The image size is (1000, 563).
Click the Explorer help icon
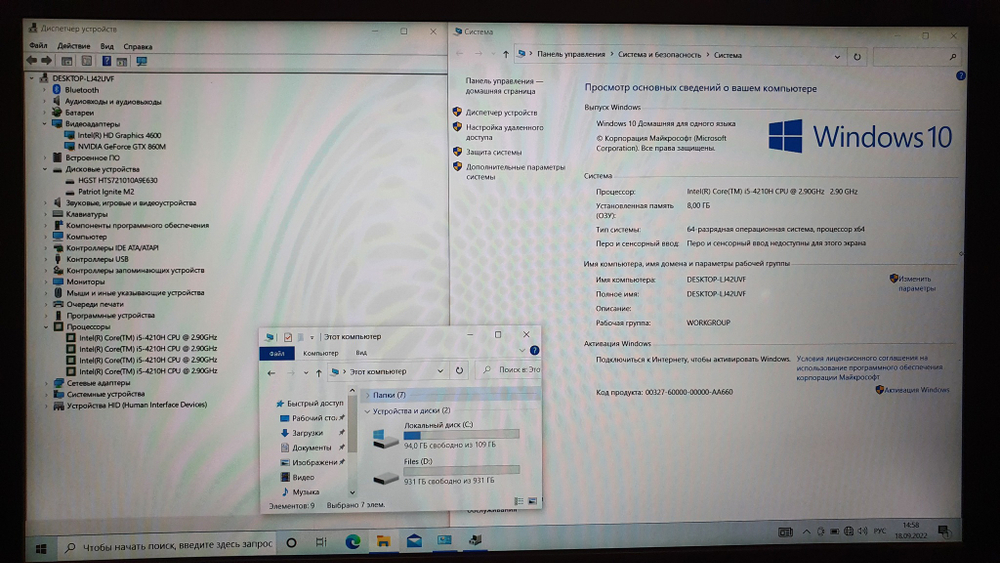click(x=534, y=350)
